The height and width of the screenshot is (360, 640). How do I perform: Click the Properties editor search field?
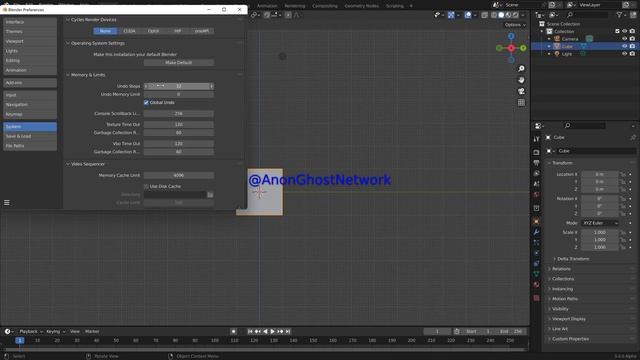click(x=584, y=126)
